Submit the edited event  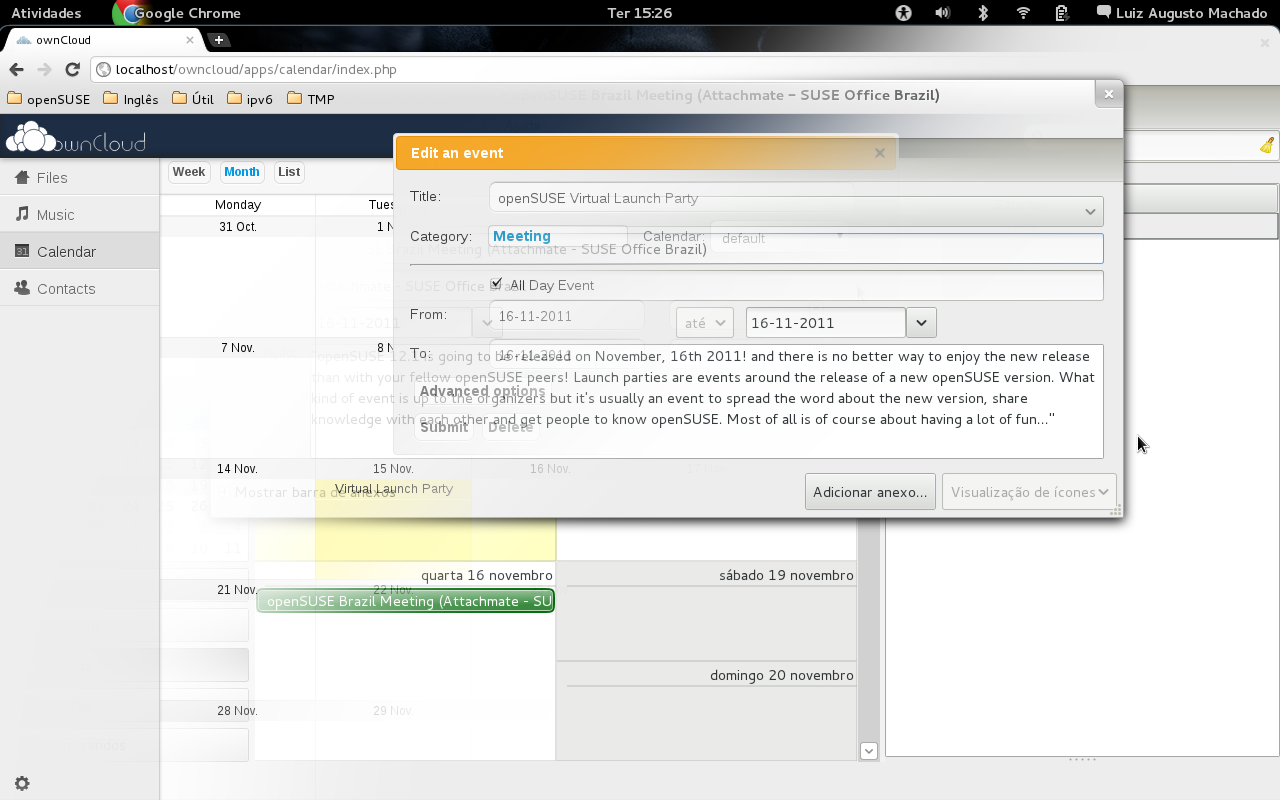(x=443, y=427)
